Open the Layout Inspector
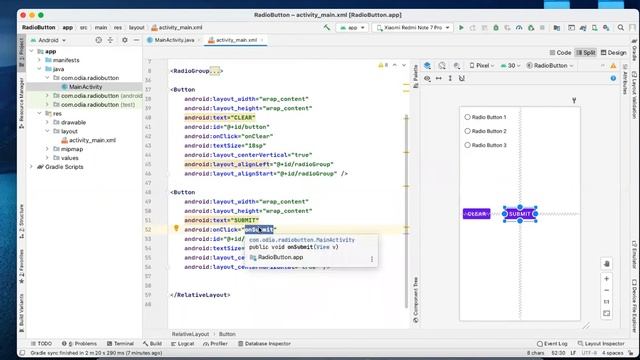This screenshot has height=360, width=640. (601, 344)
